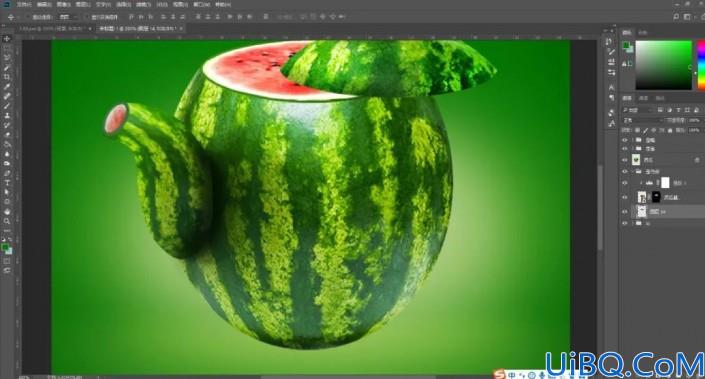This screenshot has width=705, height=379.
Task: Select the Eyedropper tool
Action: point(7,86)
